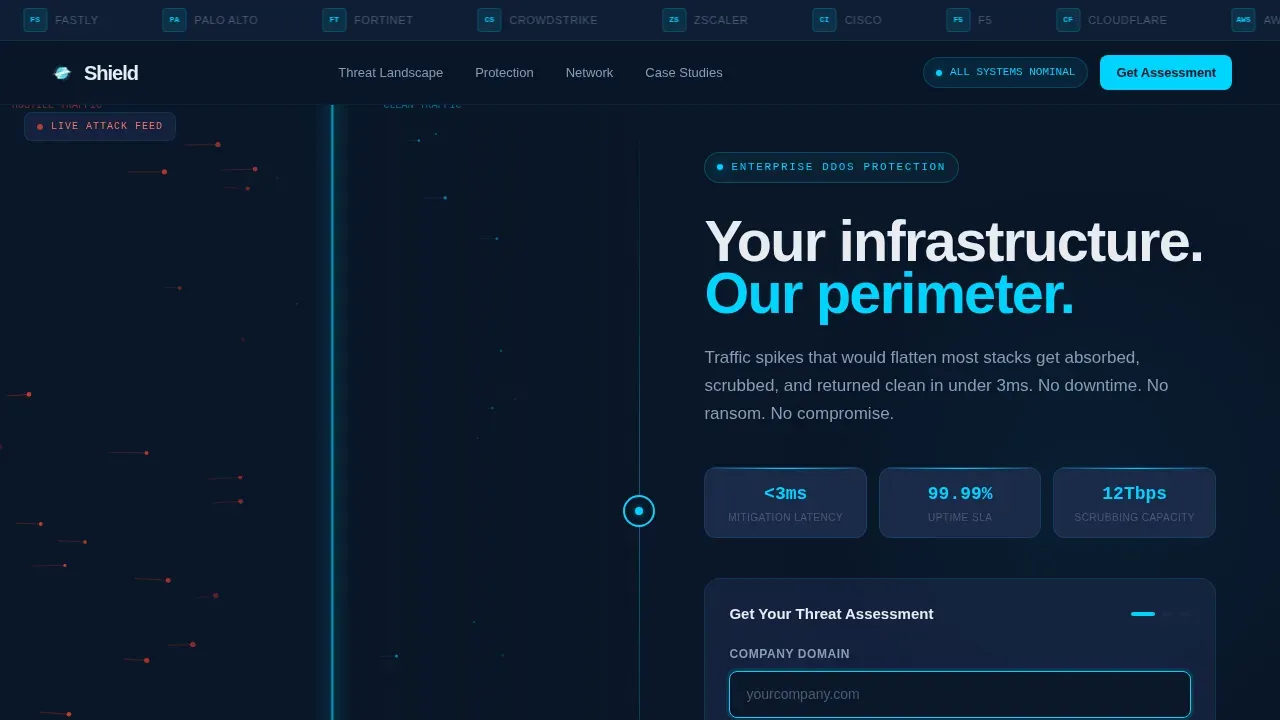1280x720 pixels.
Task: Click the Live Attack Feed badge
Action: 100,127
